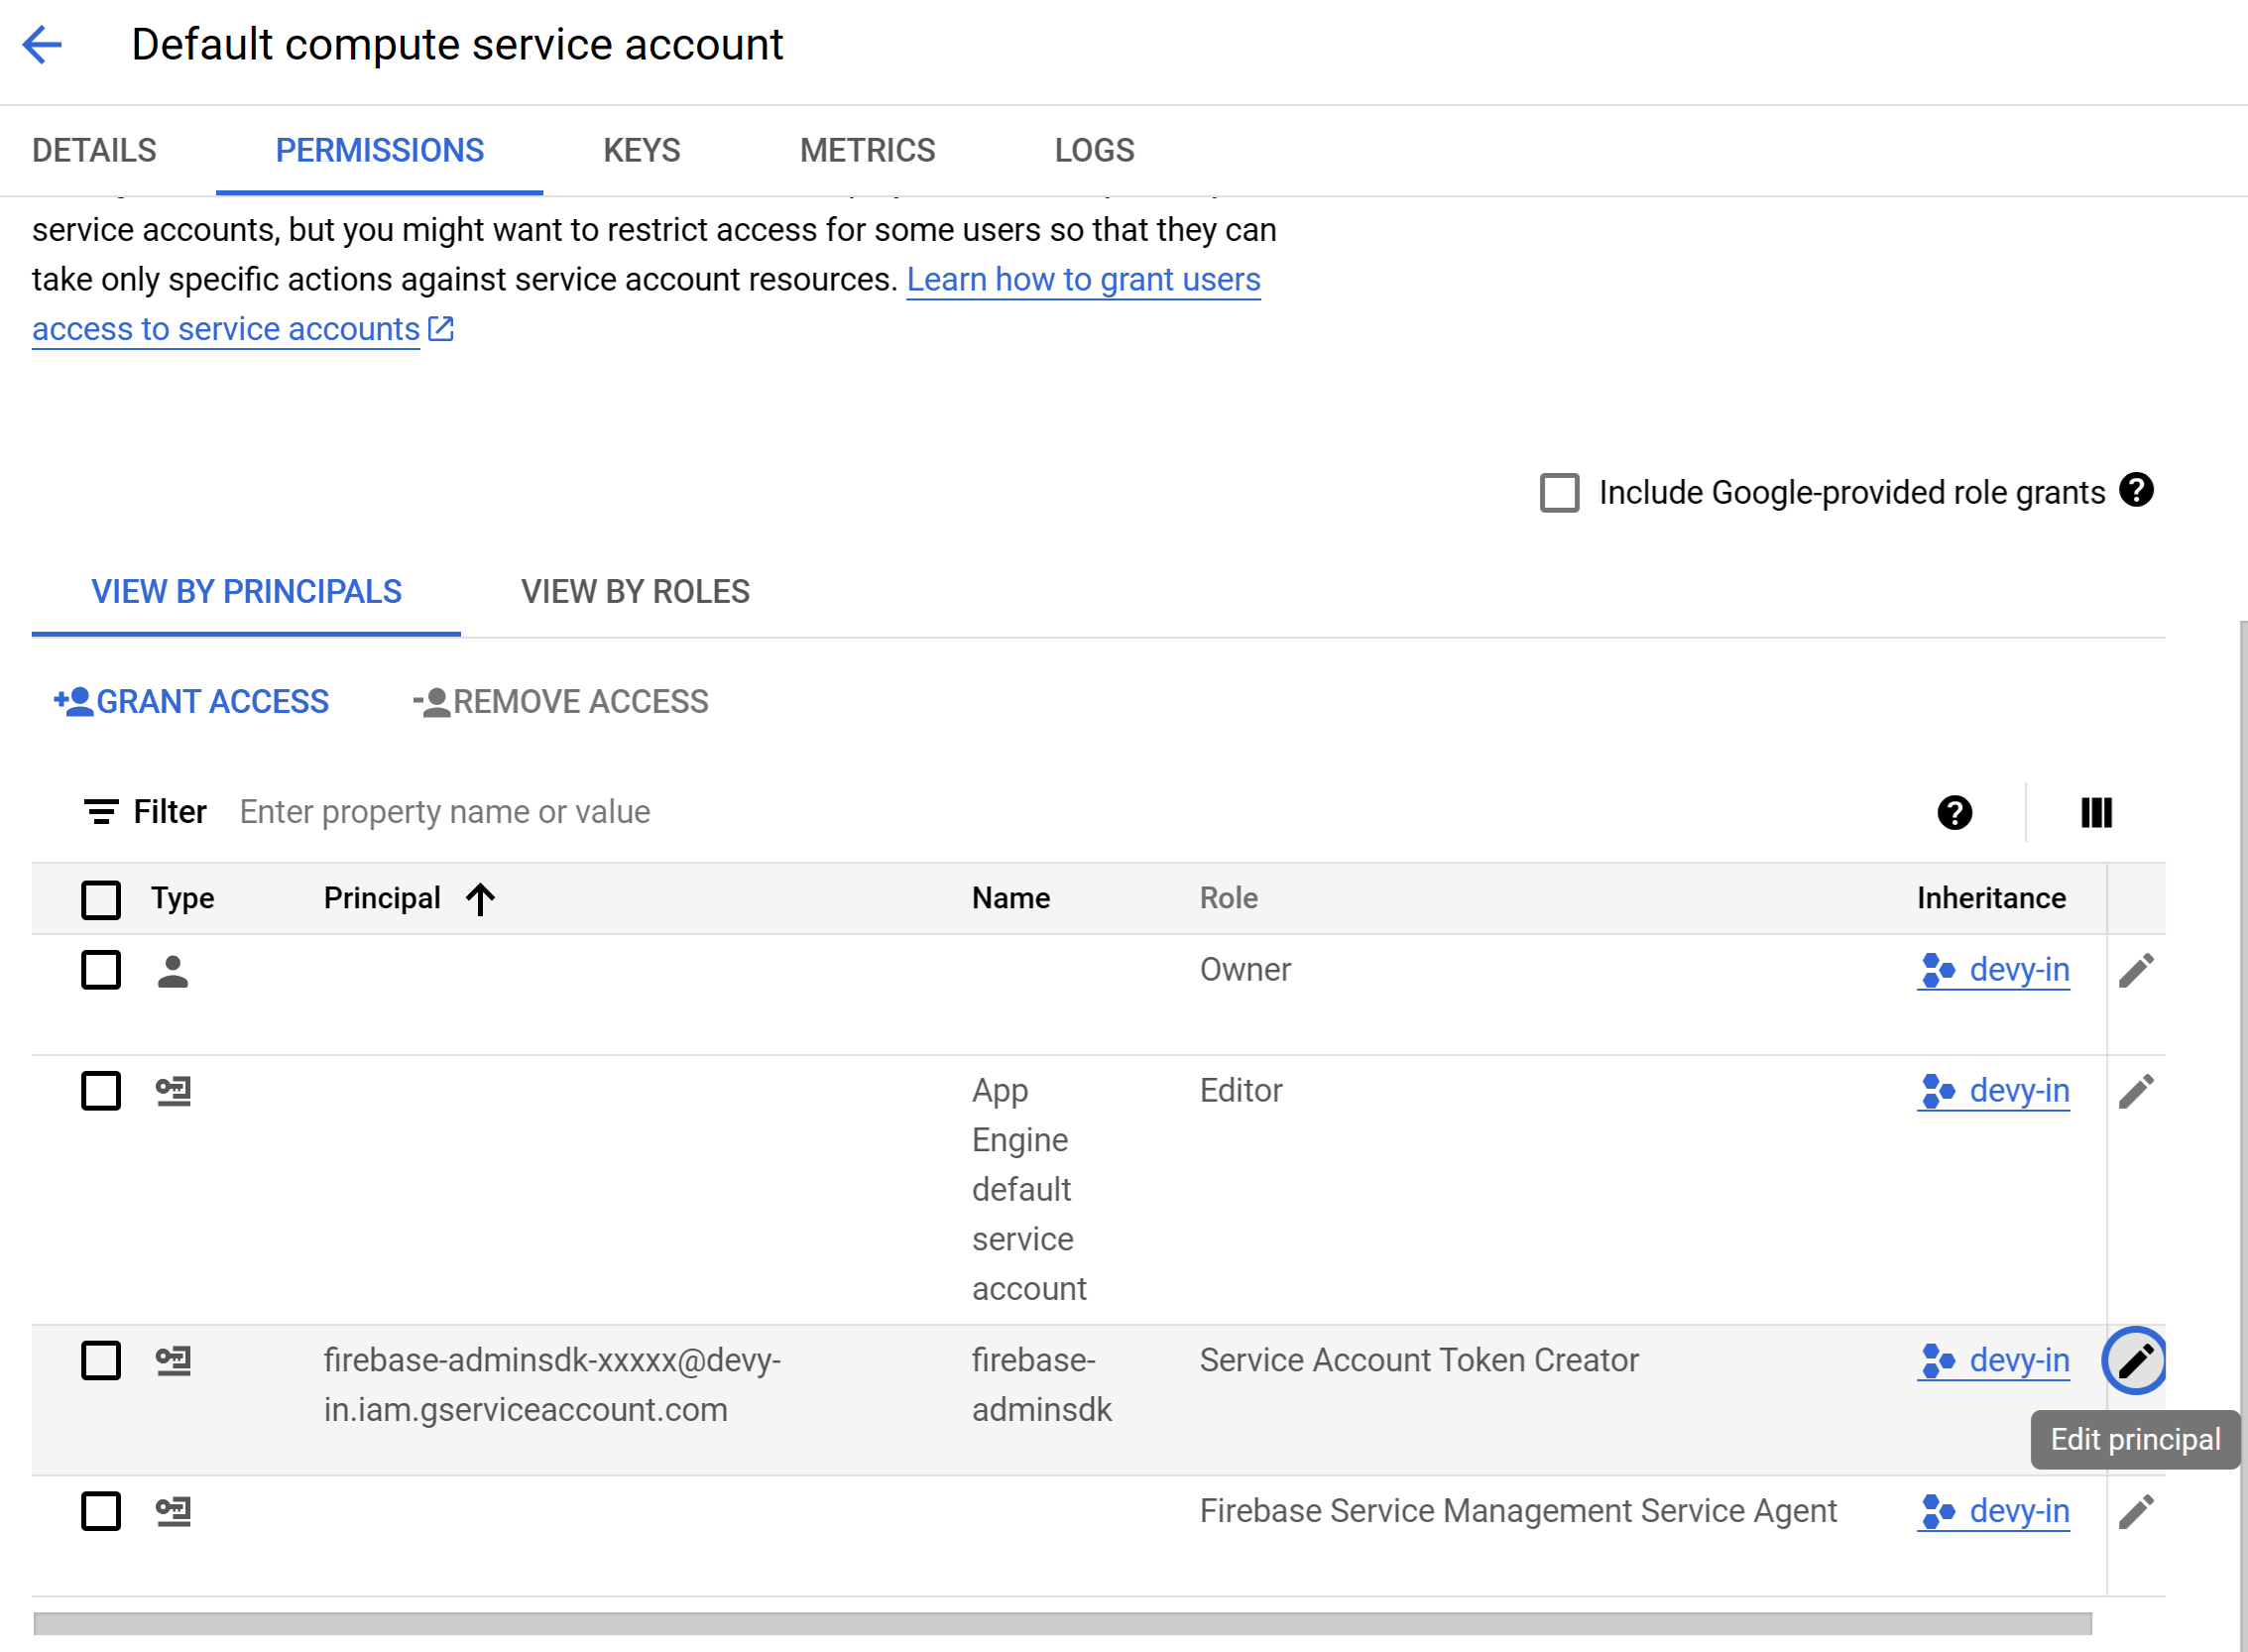Enable Include Google-provided role grants checkbox
Screen dimensions: 2248x1652
pos(1559,493)
